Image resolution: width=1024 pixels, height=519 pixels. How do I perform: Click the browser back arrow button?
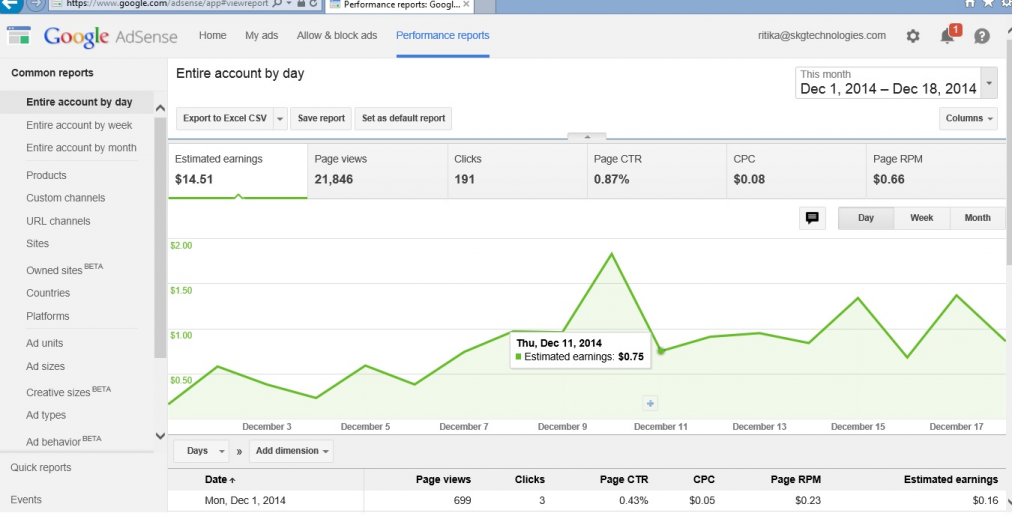click(x=10, y=4)
